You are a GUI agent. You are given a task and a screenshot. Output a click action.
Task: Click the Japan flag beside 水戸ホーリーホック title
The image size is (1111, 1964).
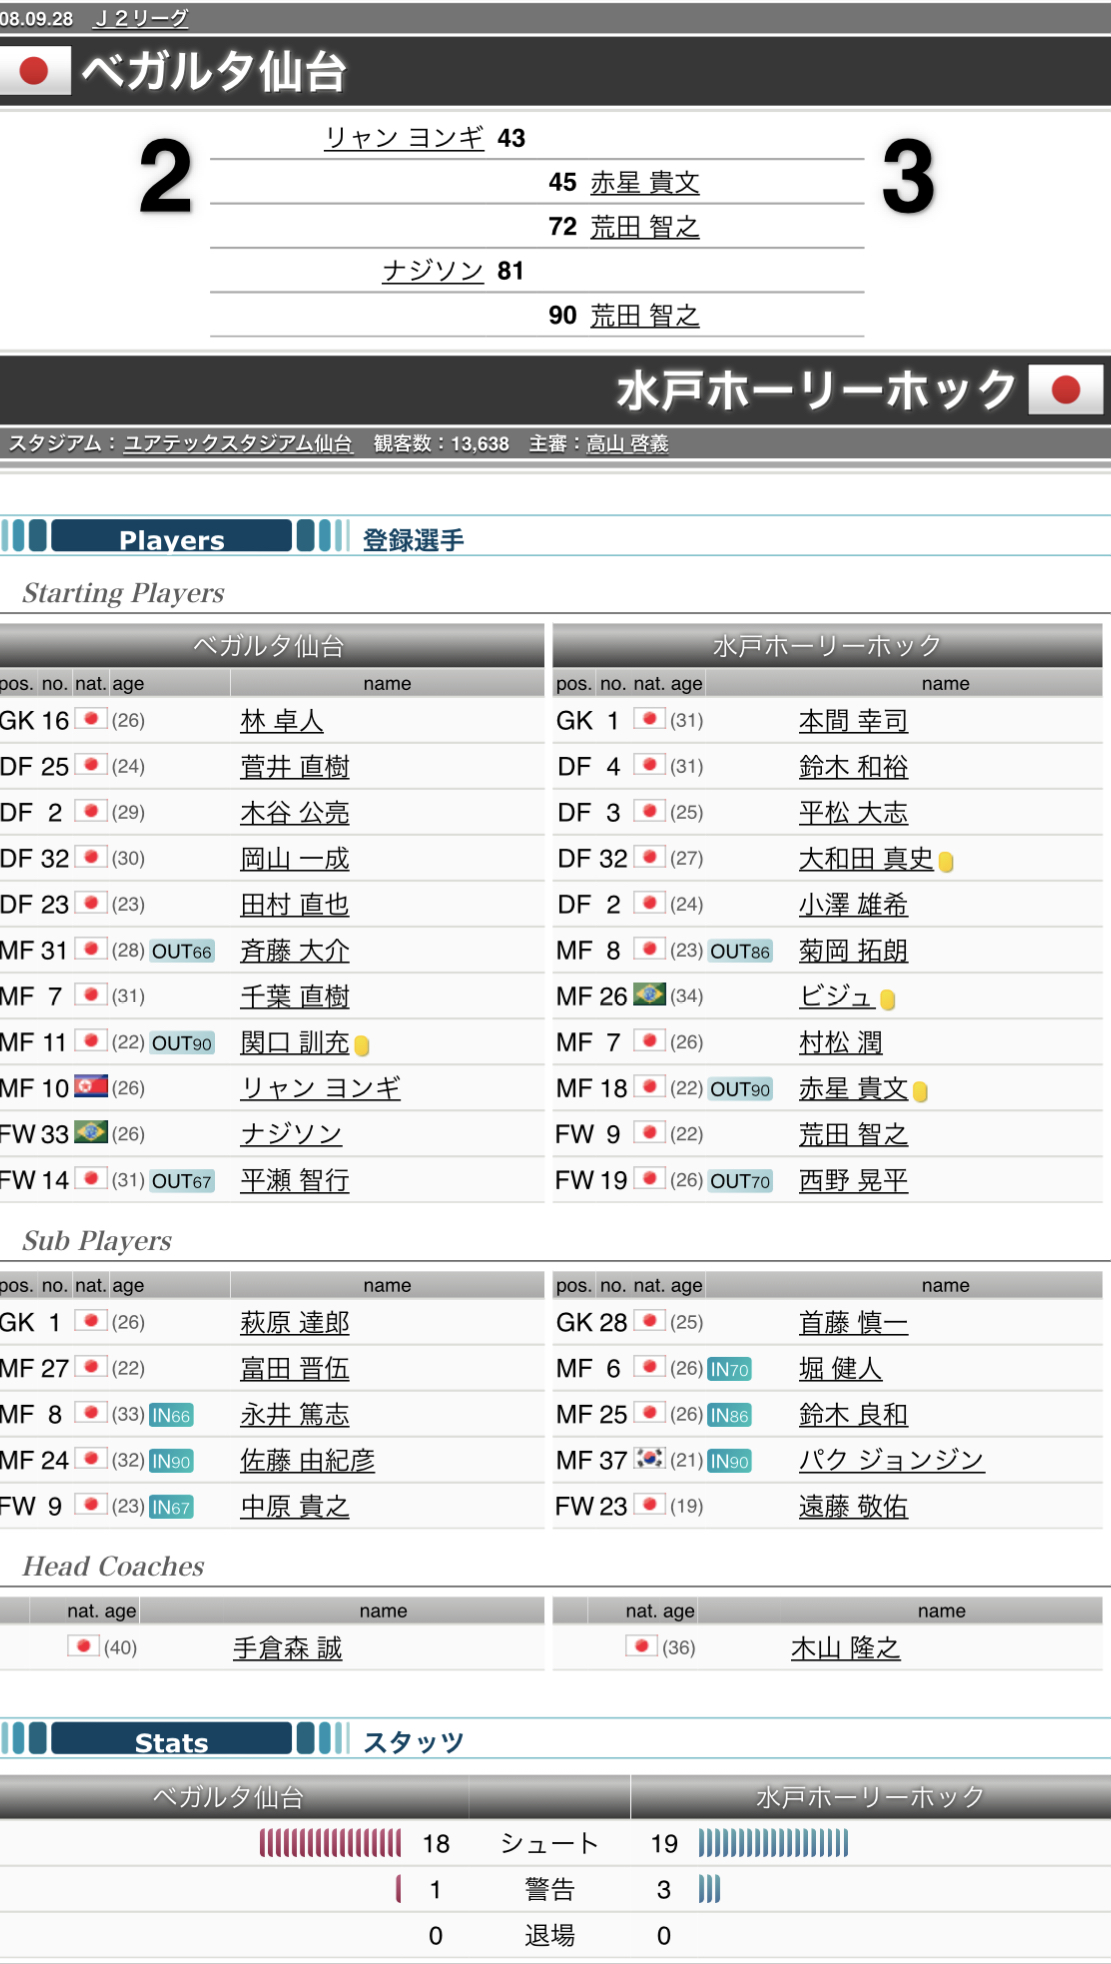click(1066, 390)
